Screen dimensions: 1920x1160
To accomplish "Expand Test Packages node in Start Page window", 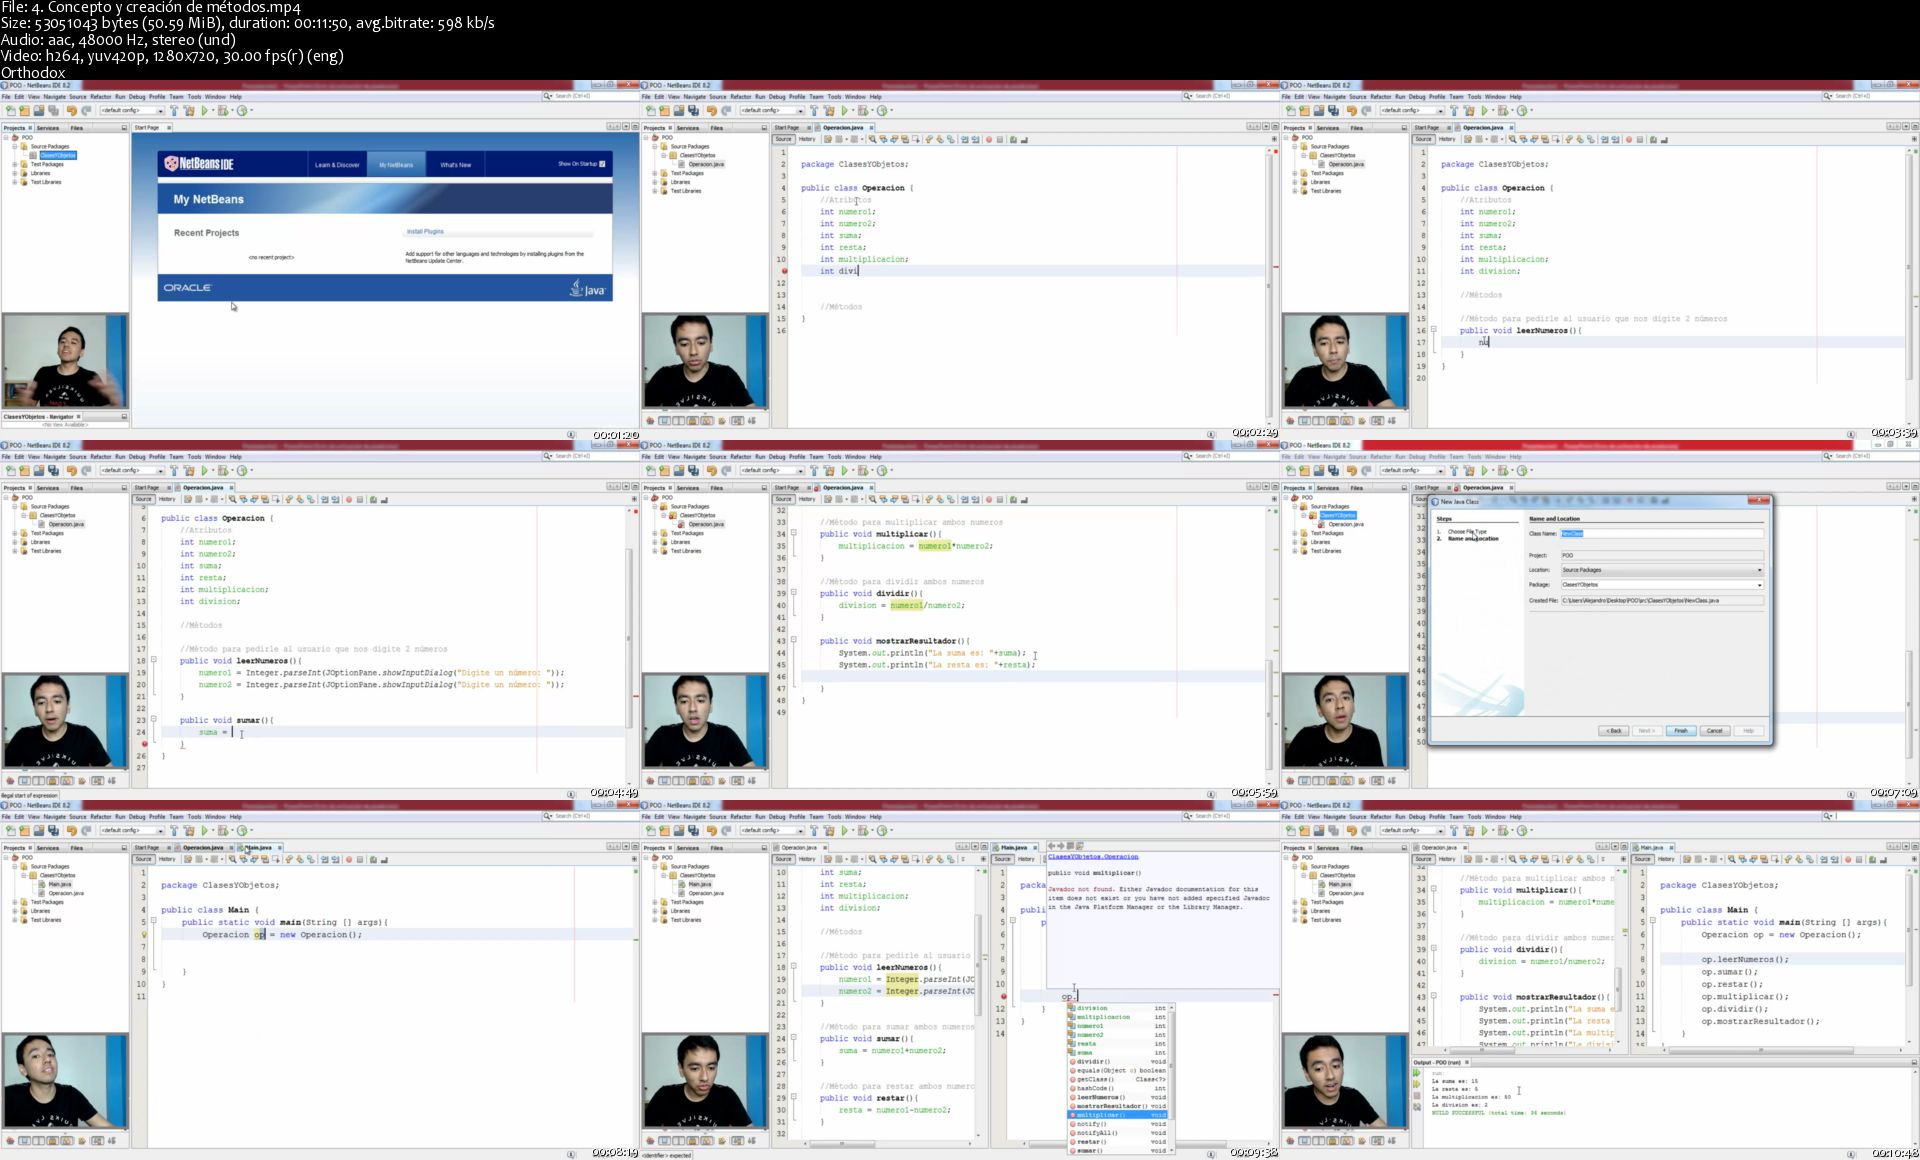I will (15, 164).
